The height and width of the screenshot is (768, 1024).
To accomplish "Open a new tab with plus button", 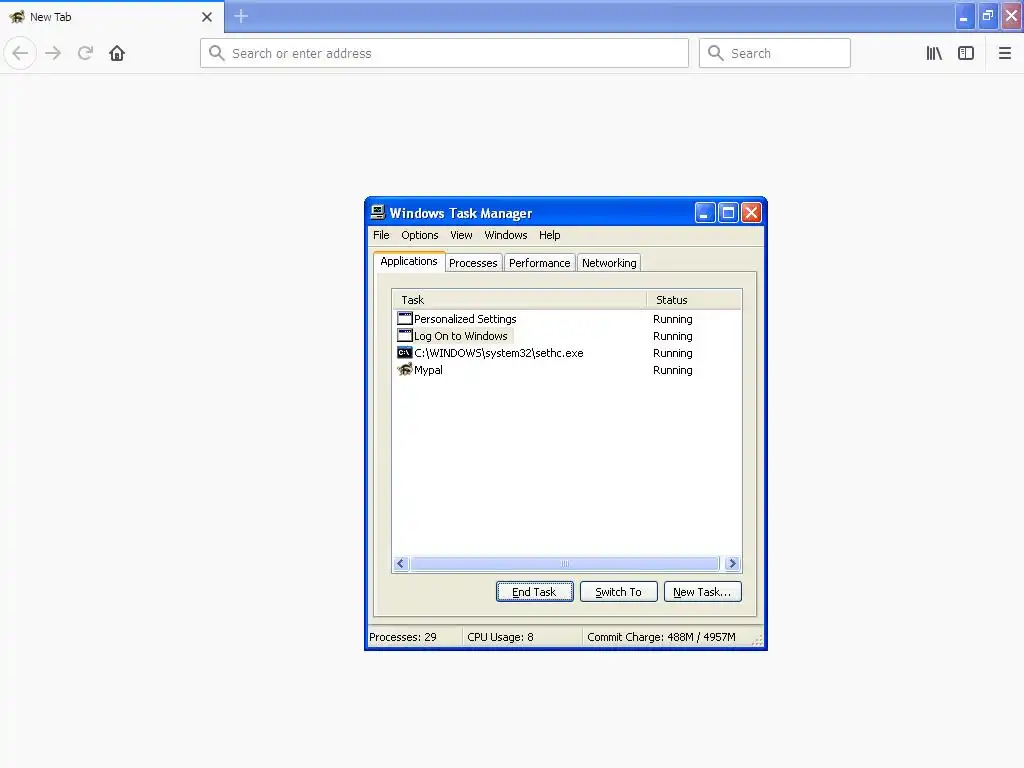I will (241, 16).
